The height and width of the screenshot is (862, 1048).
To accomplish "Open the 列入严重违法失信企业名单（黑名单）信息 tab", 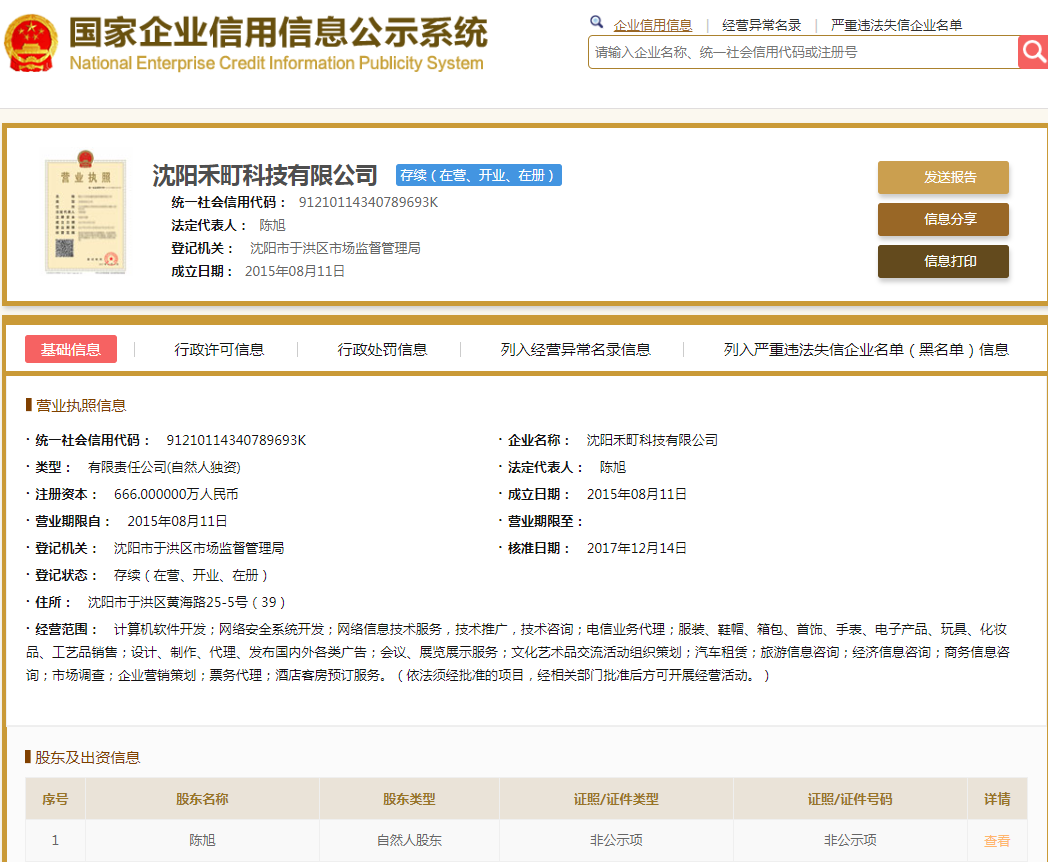I will pyautogui.click(x=865, y=349).
